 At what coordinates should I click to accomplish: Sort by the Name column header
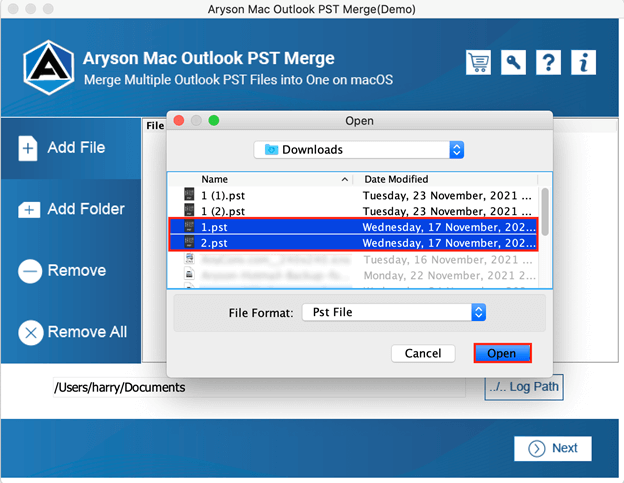tap(214, 179)
